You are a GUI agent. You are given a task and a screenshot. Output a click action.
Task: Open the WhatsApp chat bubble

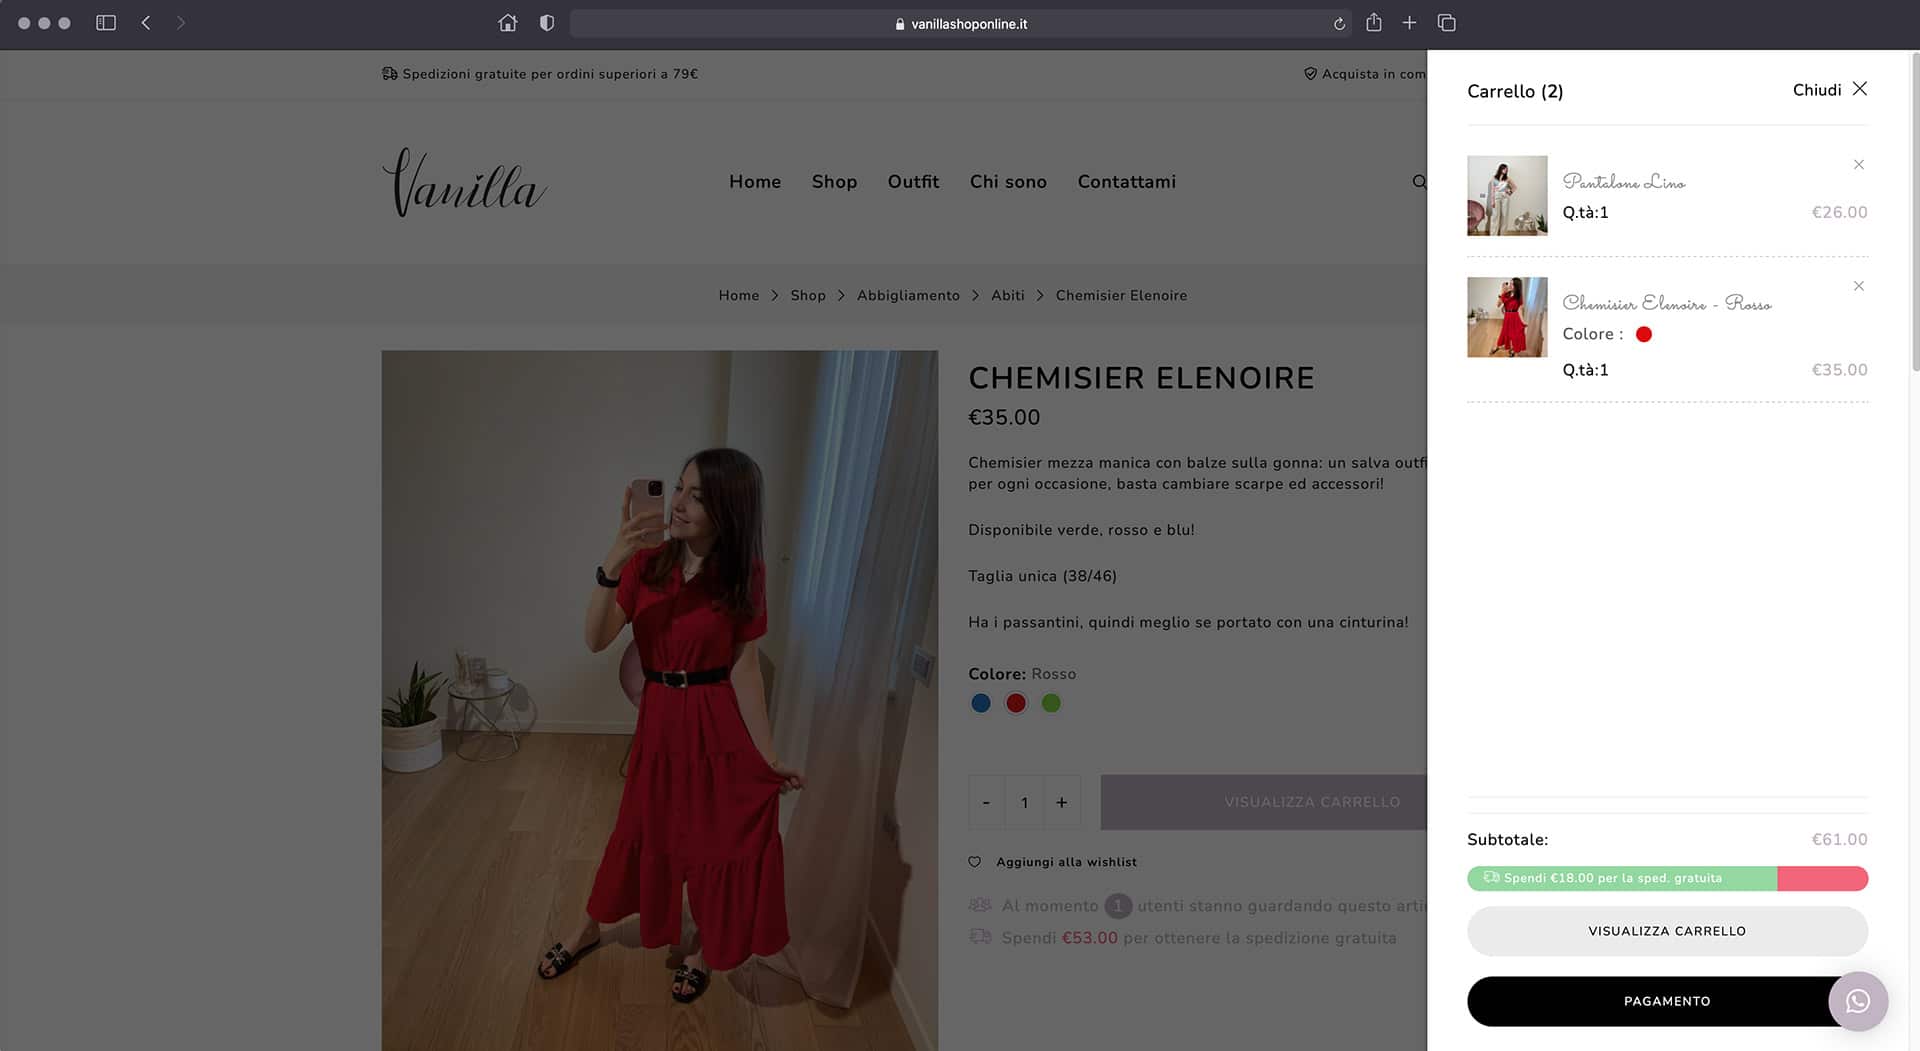[x=1858, y=1001]
